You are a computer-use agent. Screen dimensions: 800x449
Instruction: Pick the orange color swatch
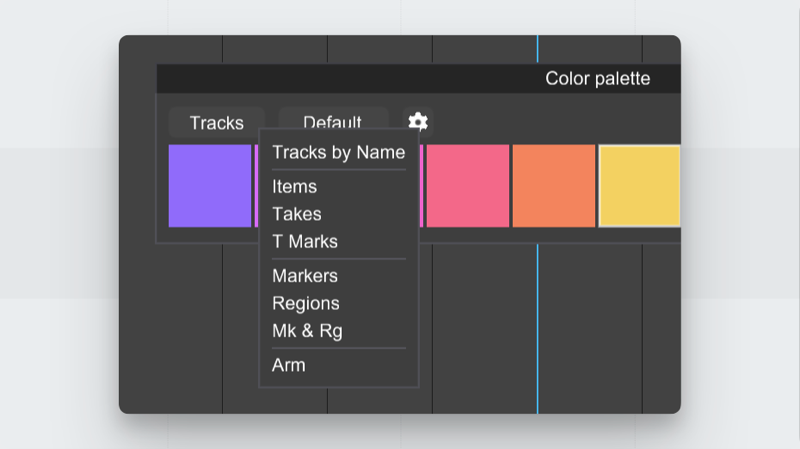[554, 186]
